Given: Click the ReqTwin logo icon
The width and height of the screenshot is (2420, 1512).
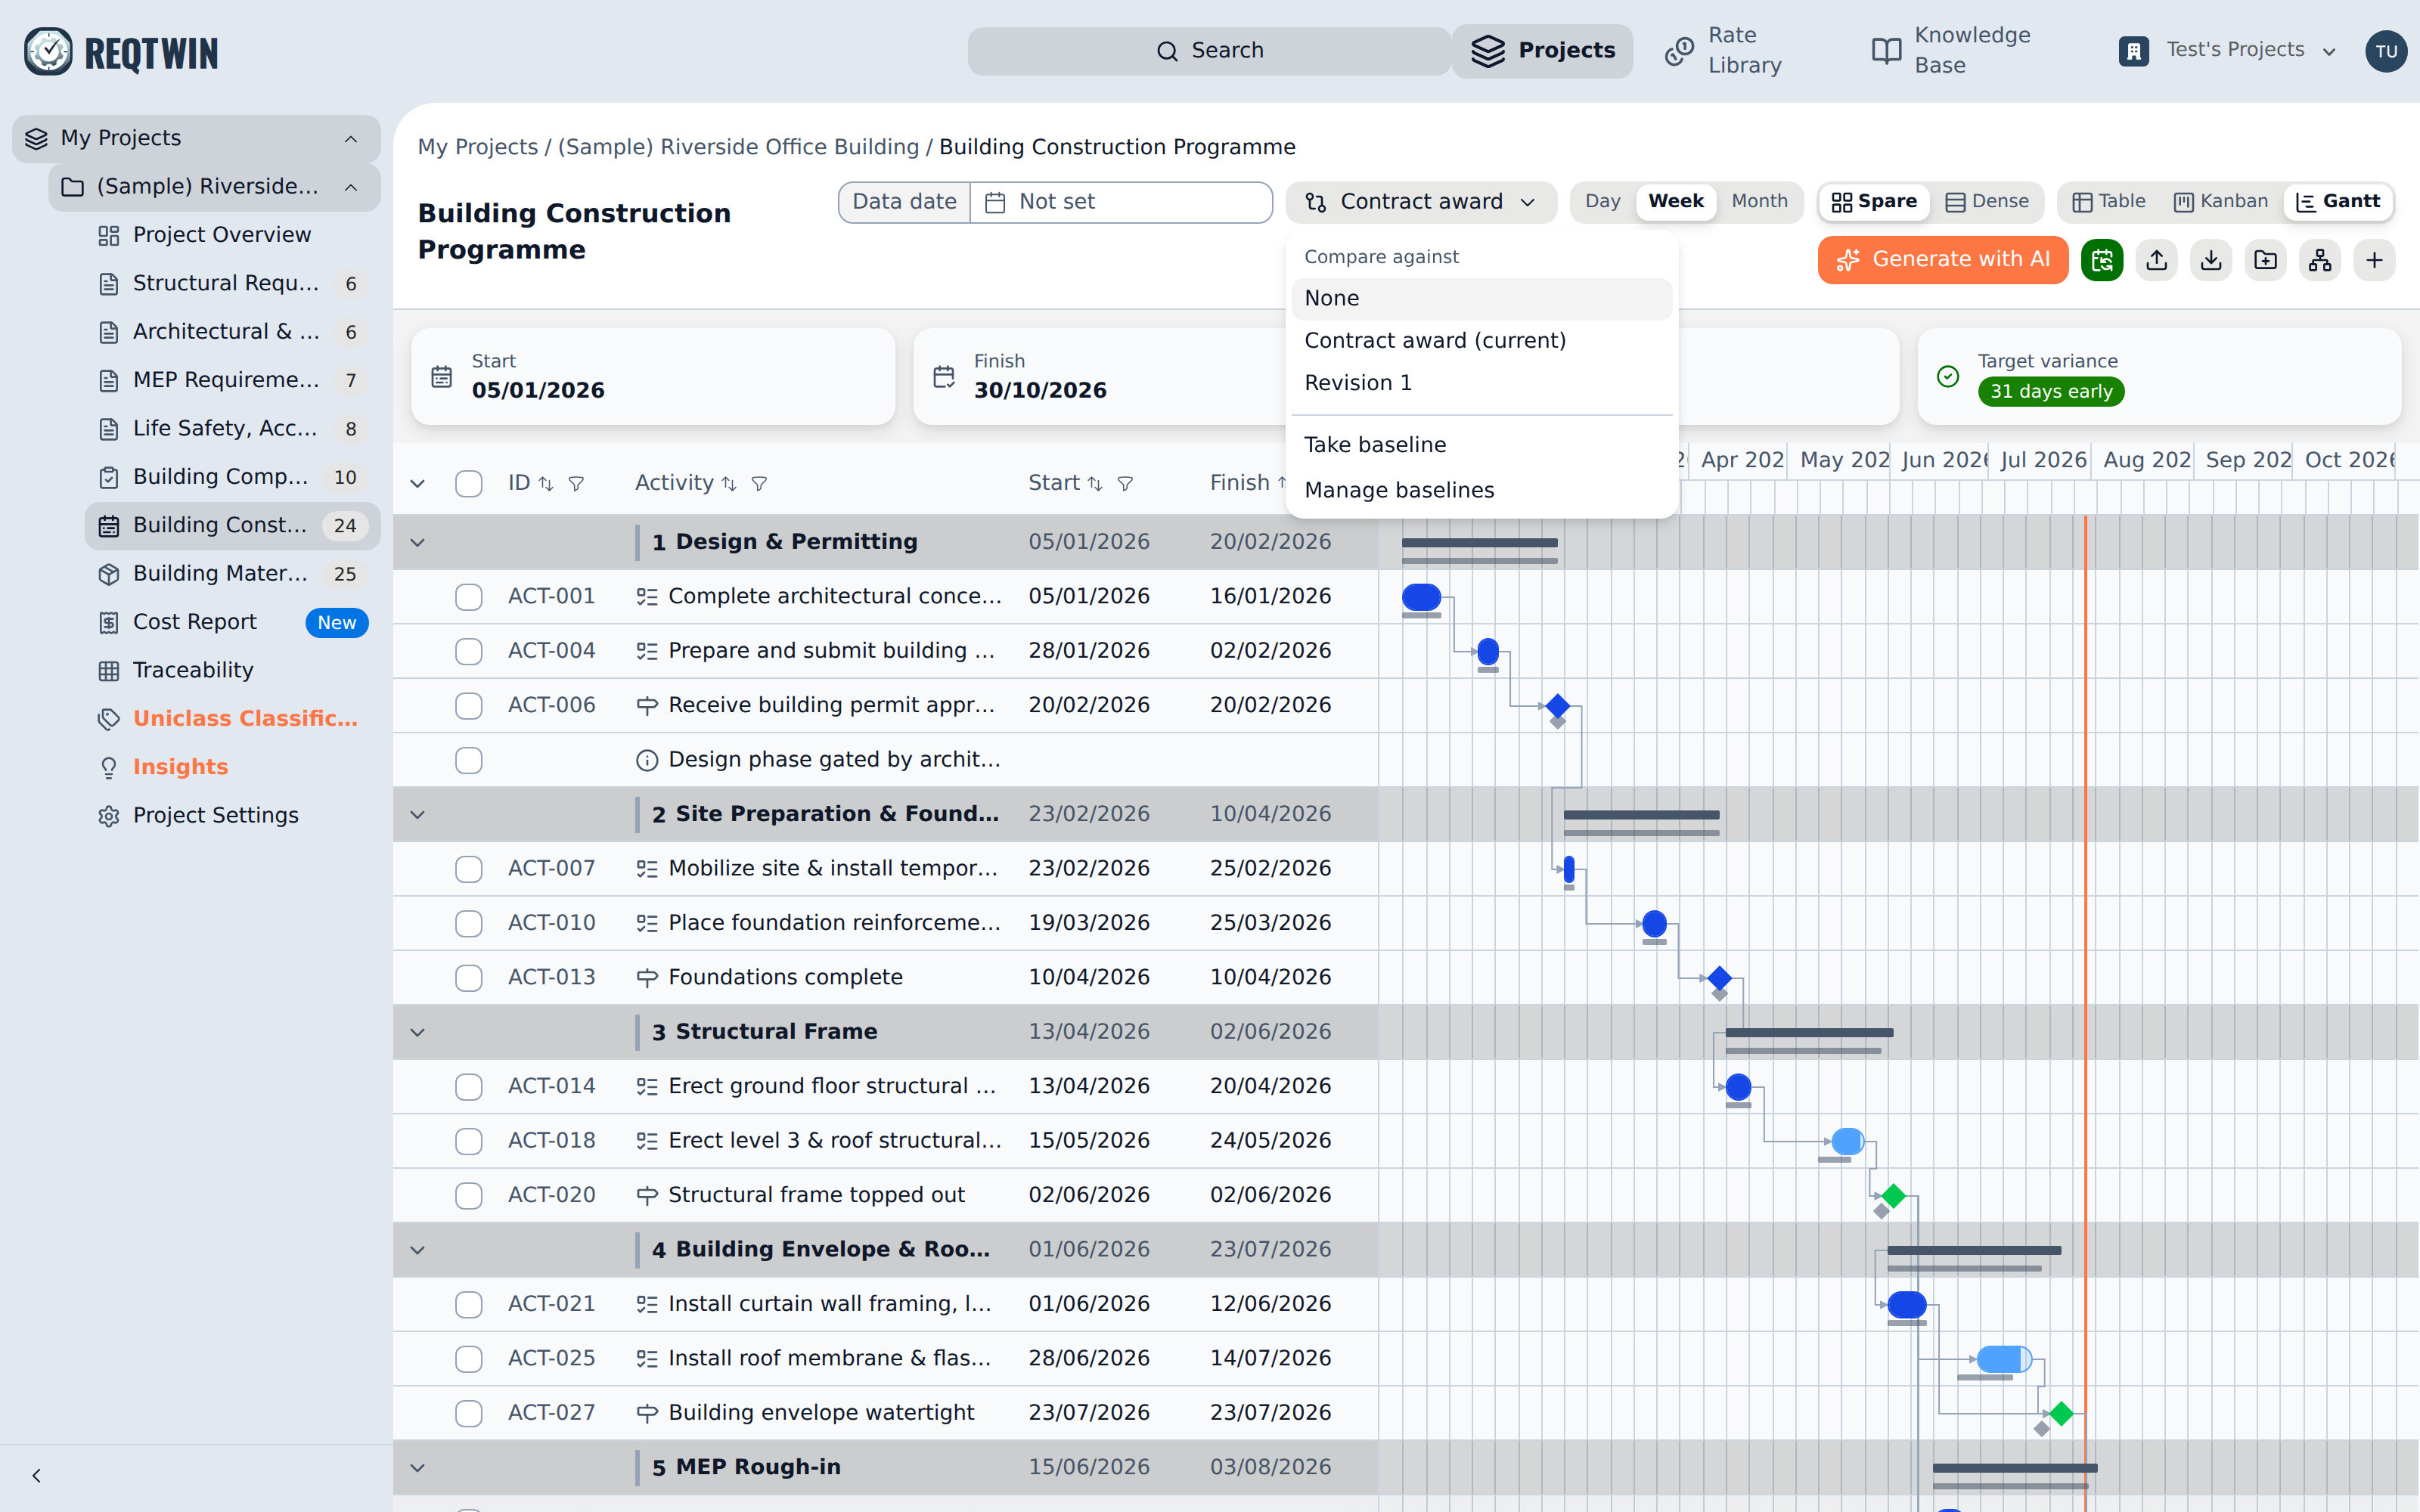Looking at the screenshot, I should click(x=48, y=51).
